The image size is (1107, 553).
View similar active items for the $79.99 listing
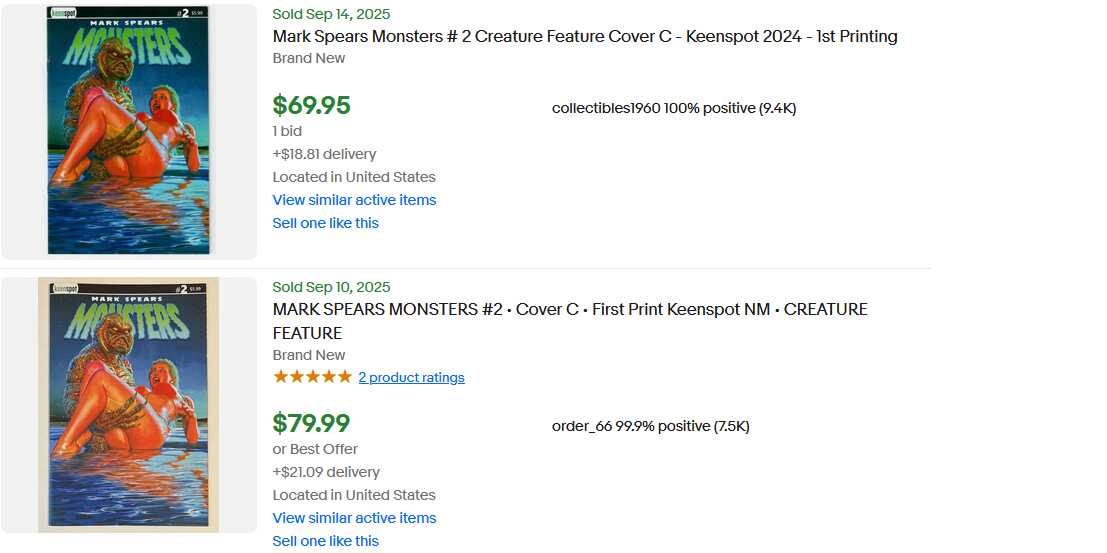pyautogui.click(x=354, y=518)
